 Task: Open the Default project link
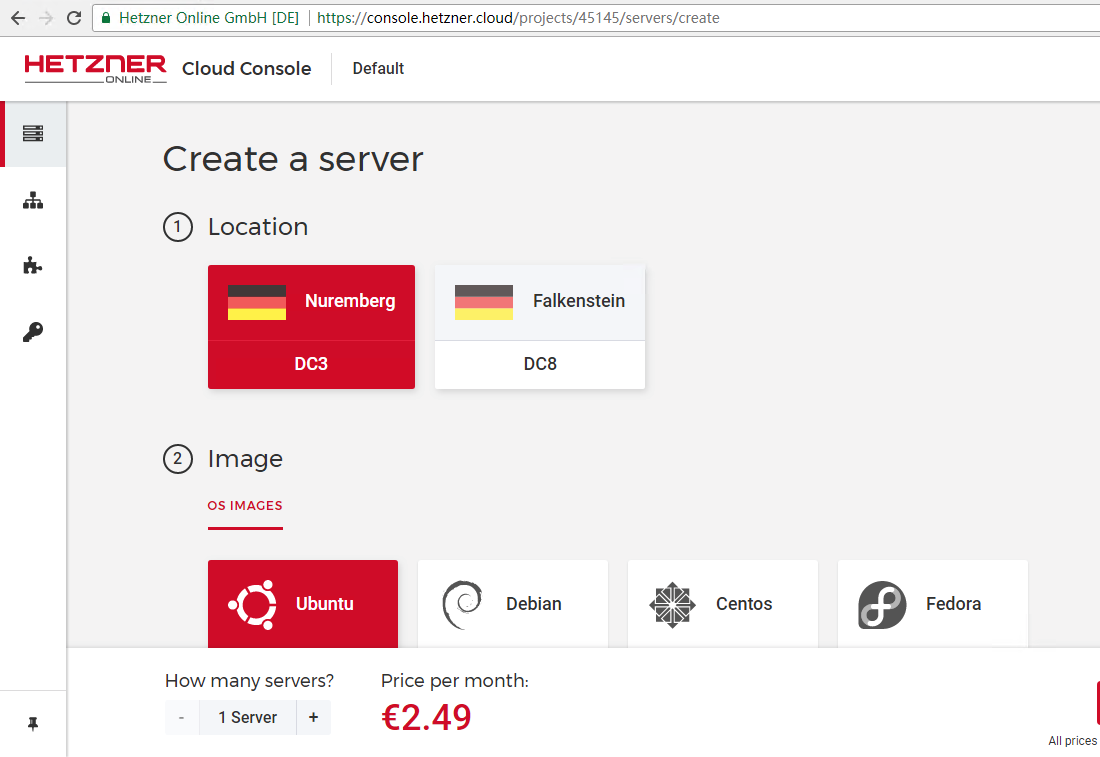[x=378, y=68]
